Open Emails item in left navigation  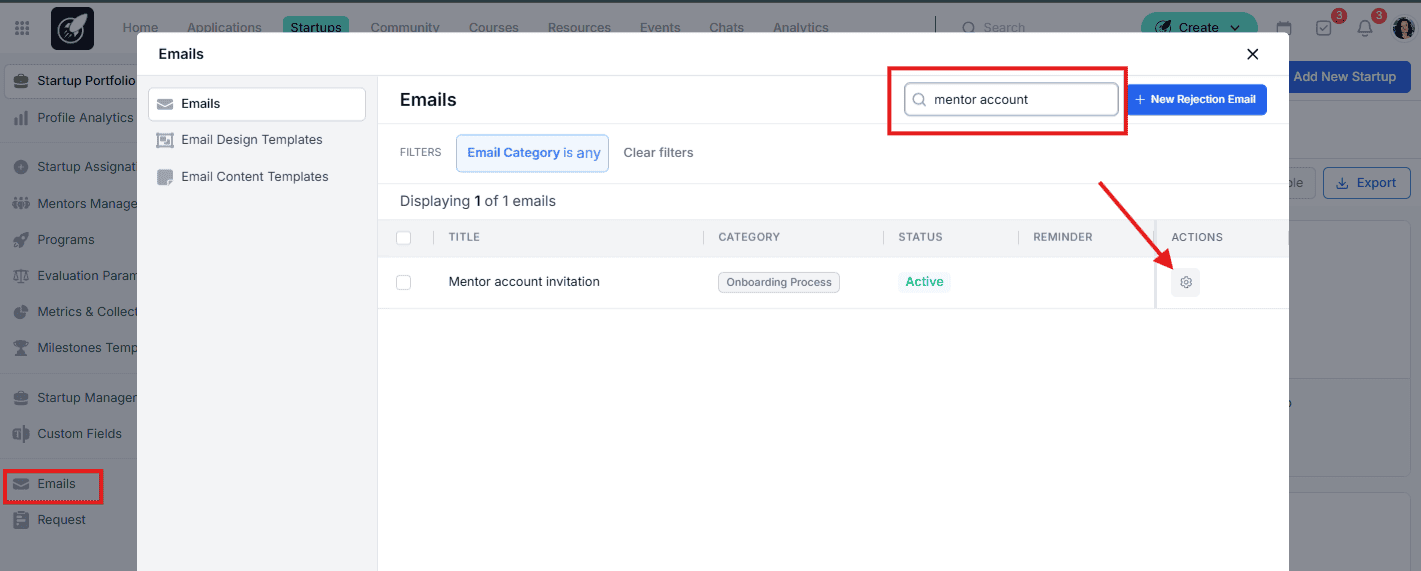56,484
